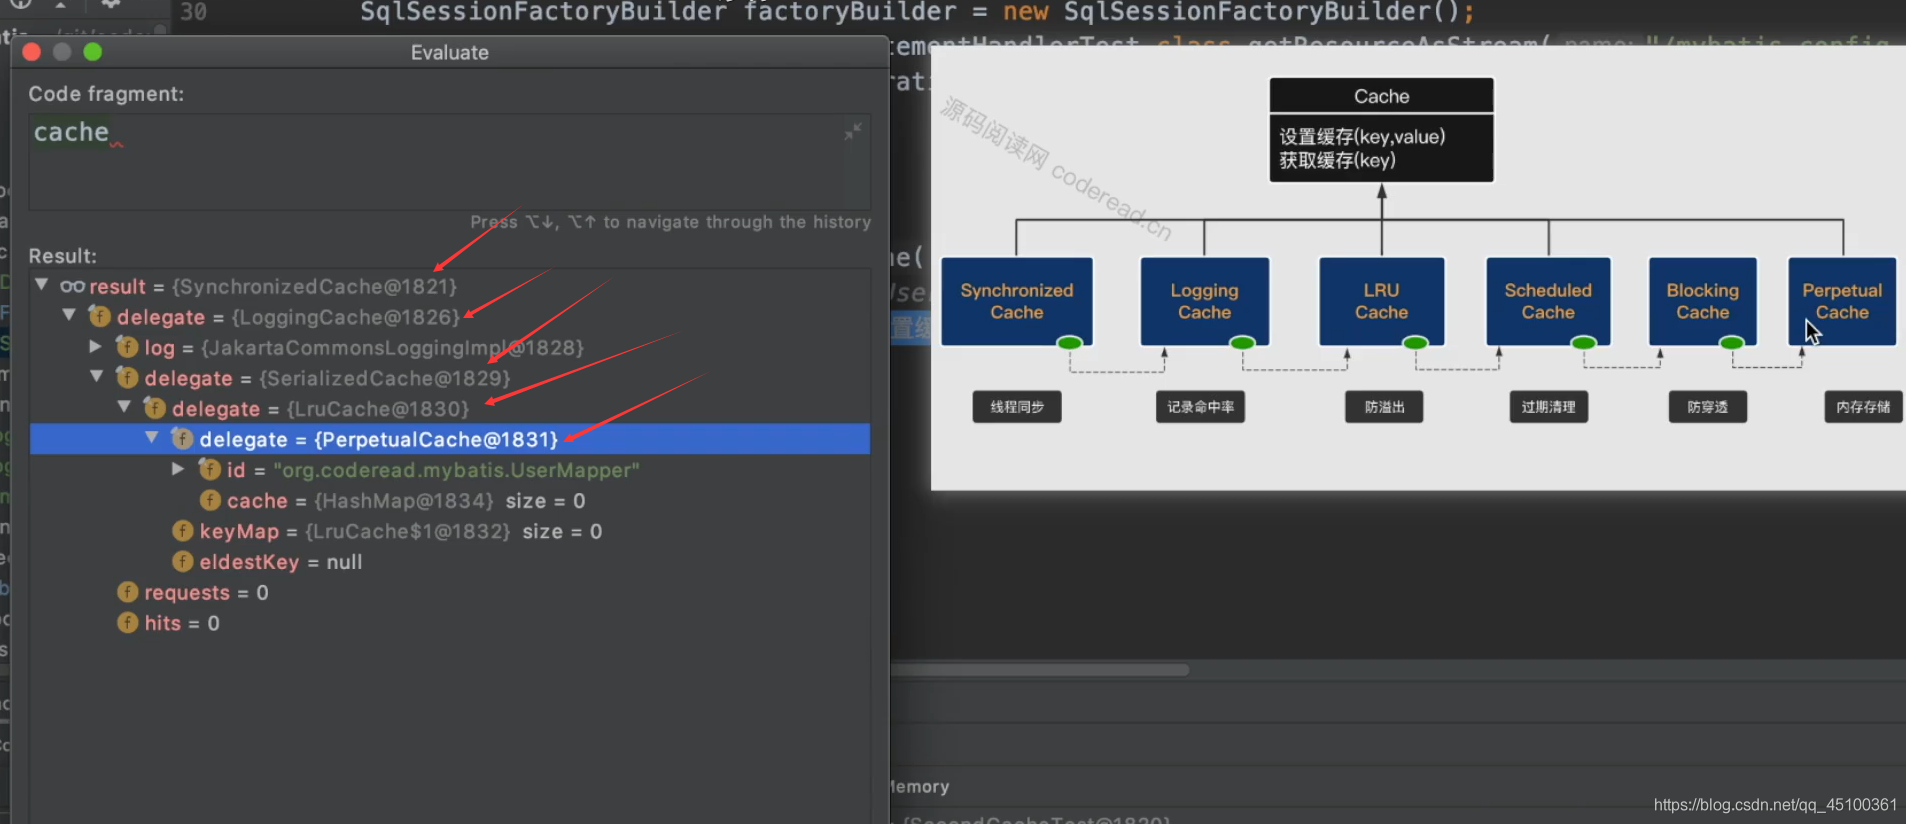Click field icon of LoggingCache delegate

[100, 317]
